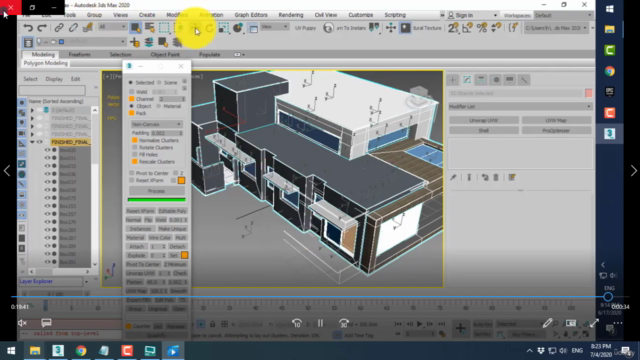Enable Rotate Clusters checkbox
Screen dimensions: 640x360
[135, 147]
